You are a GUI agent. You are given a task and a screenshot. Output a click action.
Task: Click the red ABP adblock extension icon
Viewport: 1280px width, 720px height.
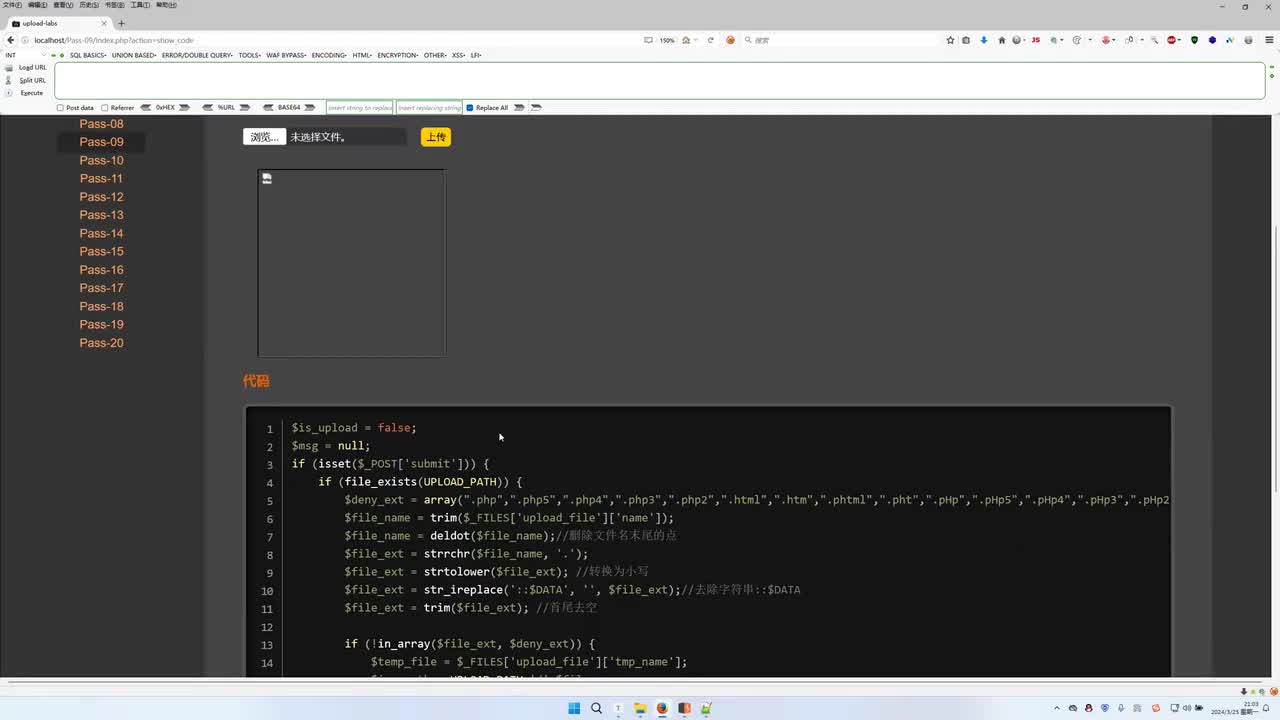coord(1172,40)
